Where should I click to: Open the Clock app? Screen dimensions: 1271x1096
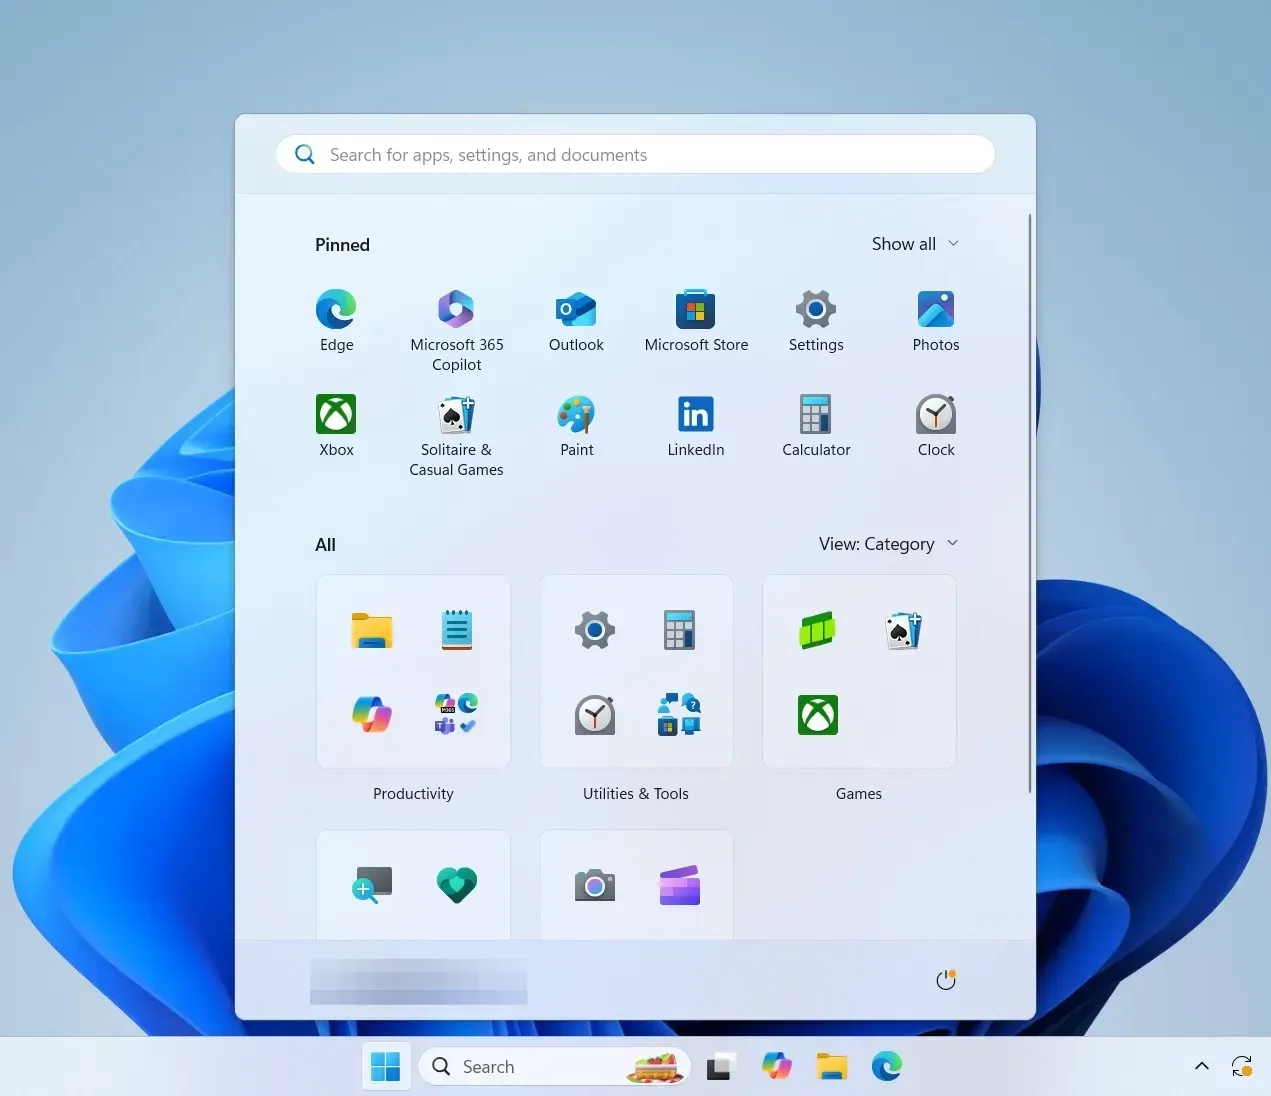pos(936,414)
